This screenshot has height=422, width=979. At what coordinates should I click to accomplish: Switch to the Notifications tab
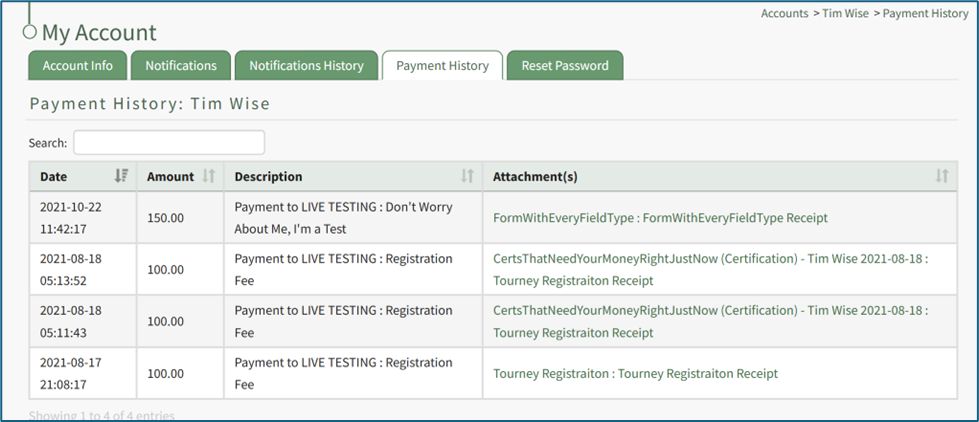(181, 66)
